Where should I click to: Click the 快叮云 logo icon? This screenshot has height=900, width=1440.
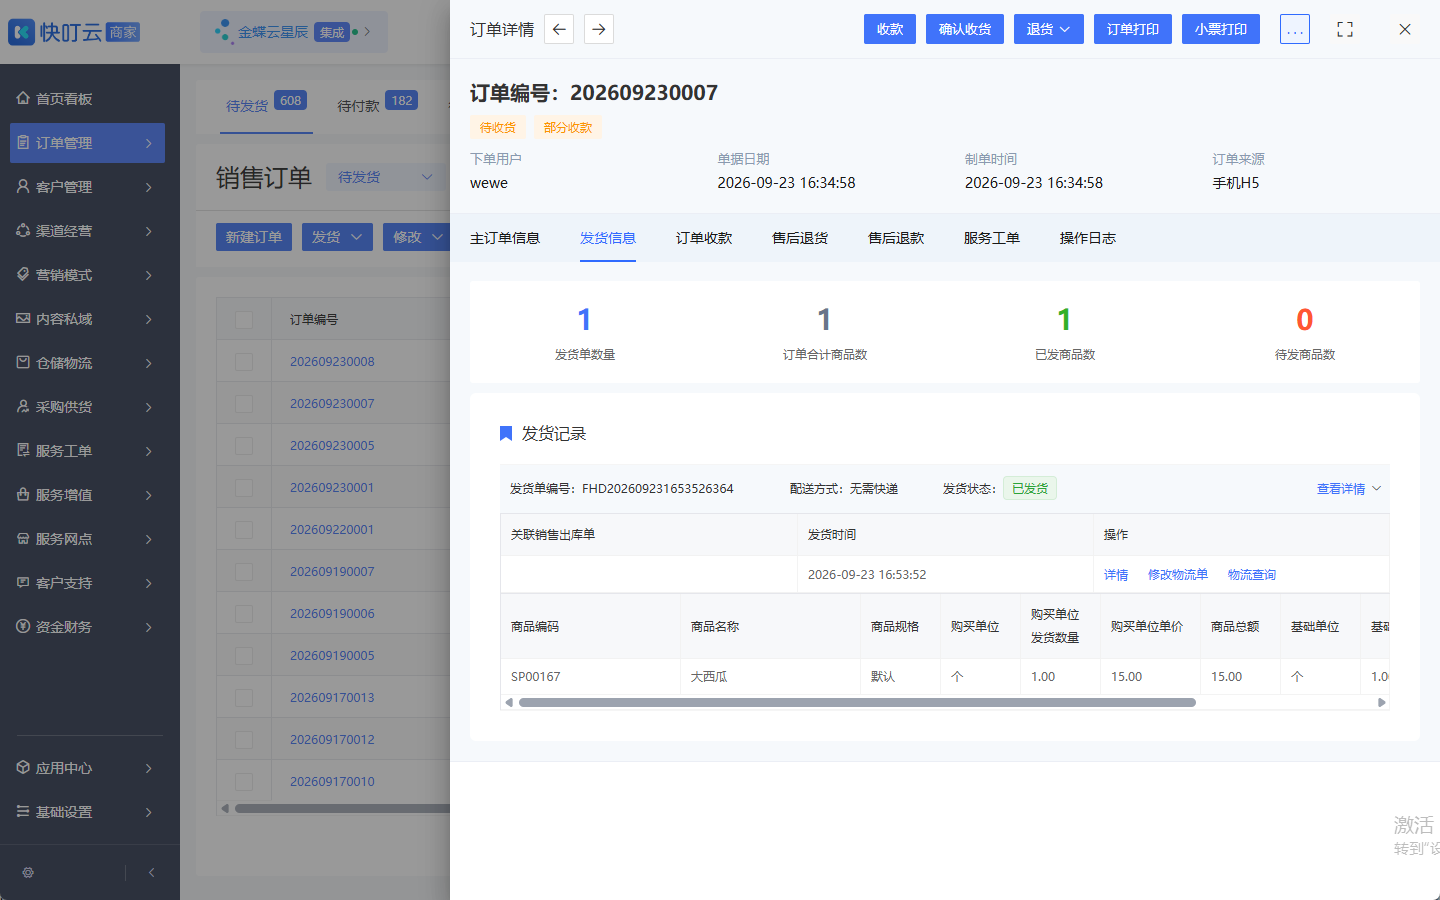(x=21, y=32)
